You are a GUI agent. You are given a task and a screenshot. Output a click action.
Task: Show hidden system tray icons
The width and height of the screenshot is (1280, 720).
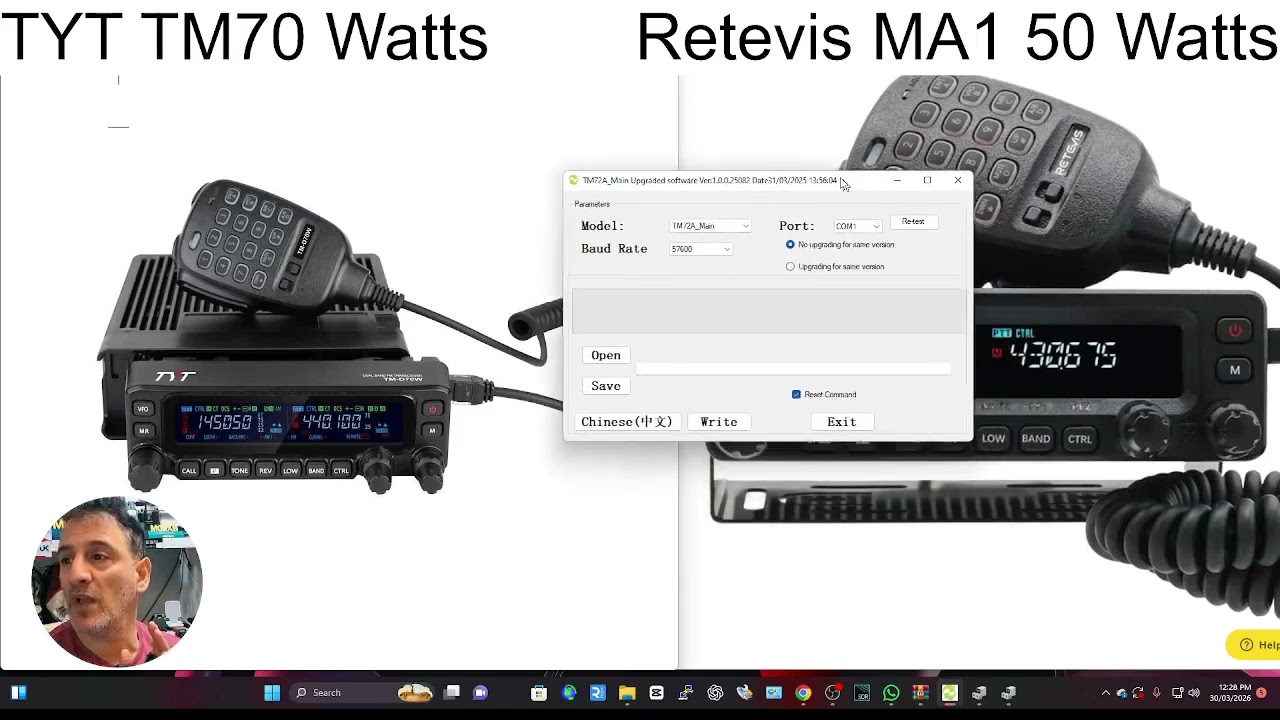(x=1105, y=693)
